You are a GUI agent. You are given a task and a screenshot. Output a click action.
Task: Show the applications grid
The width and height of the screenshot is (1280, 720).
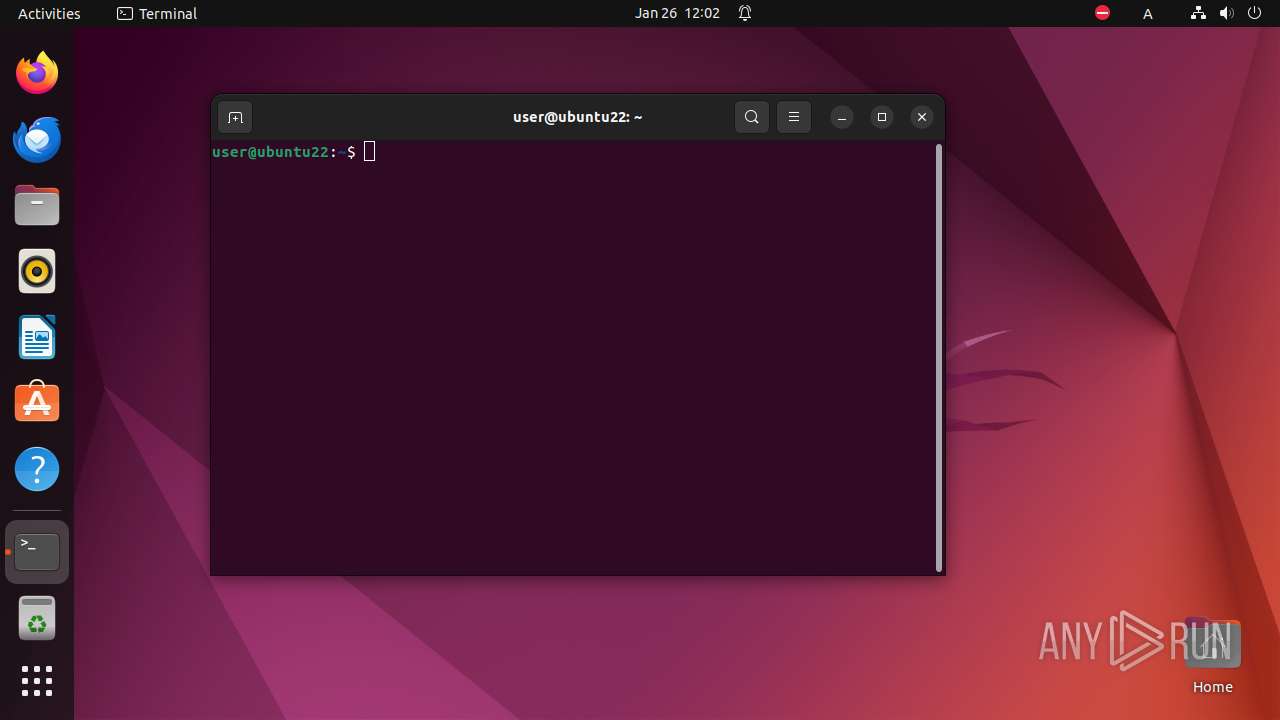click(x=37, y=681)
